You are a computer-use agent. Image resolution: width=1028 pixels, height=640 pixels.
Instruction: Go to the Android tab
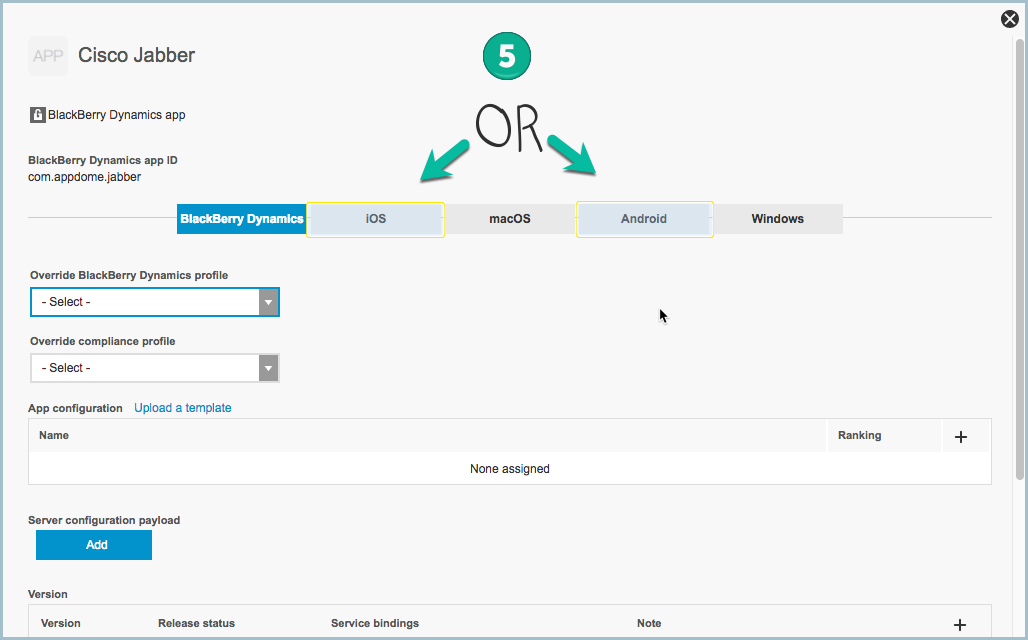(644, 219)
